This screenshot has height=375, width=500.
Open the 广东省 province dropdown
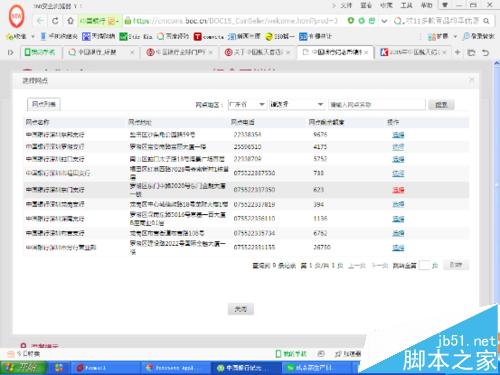coord(247,105)
